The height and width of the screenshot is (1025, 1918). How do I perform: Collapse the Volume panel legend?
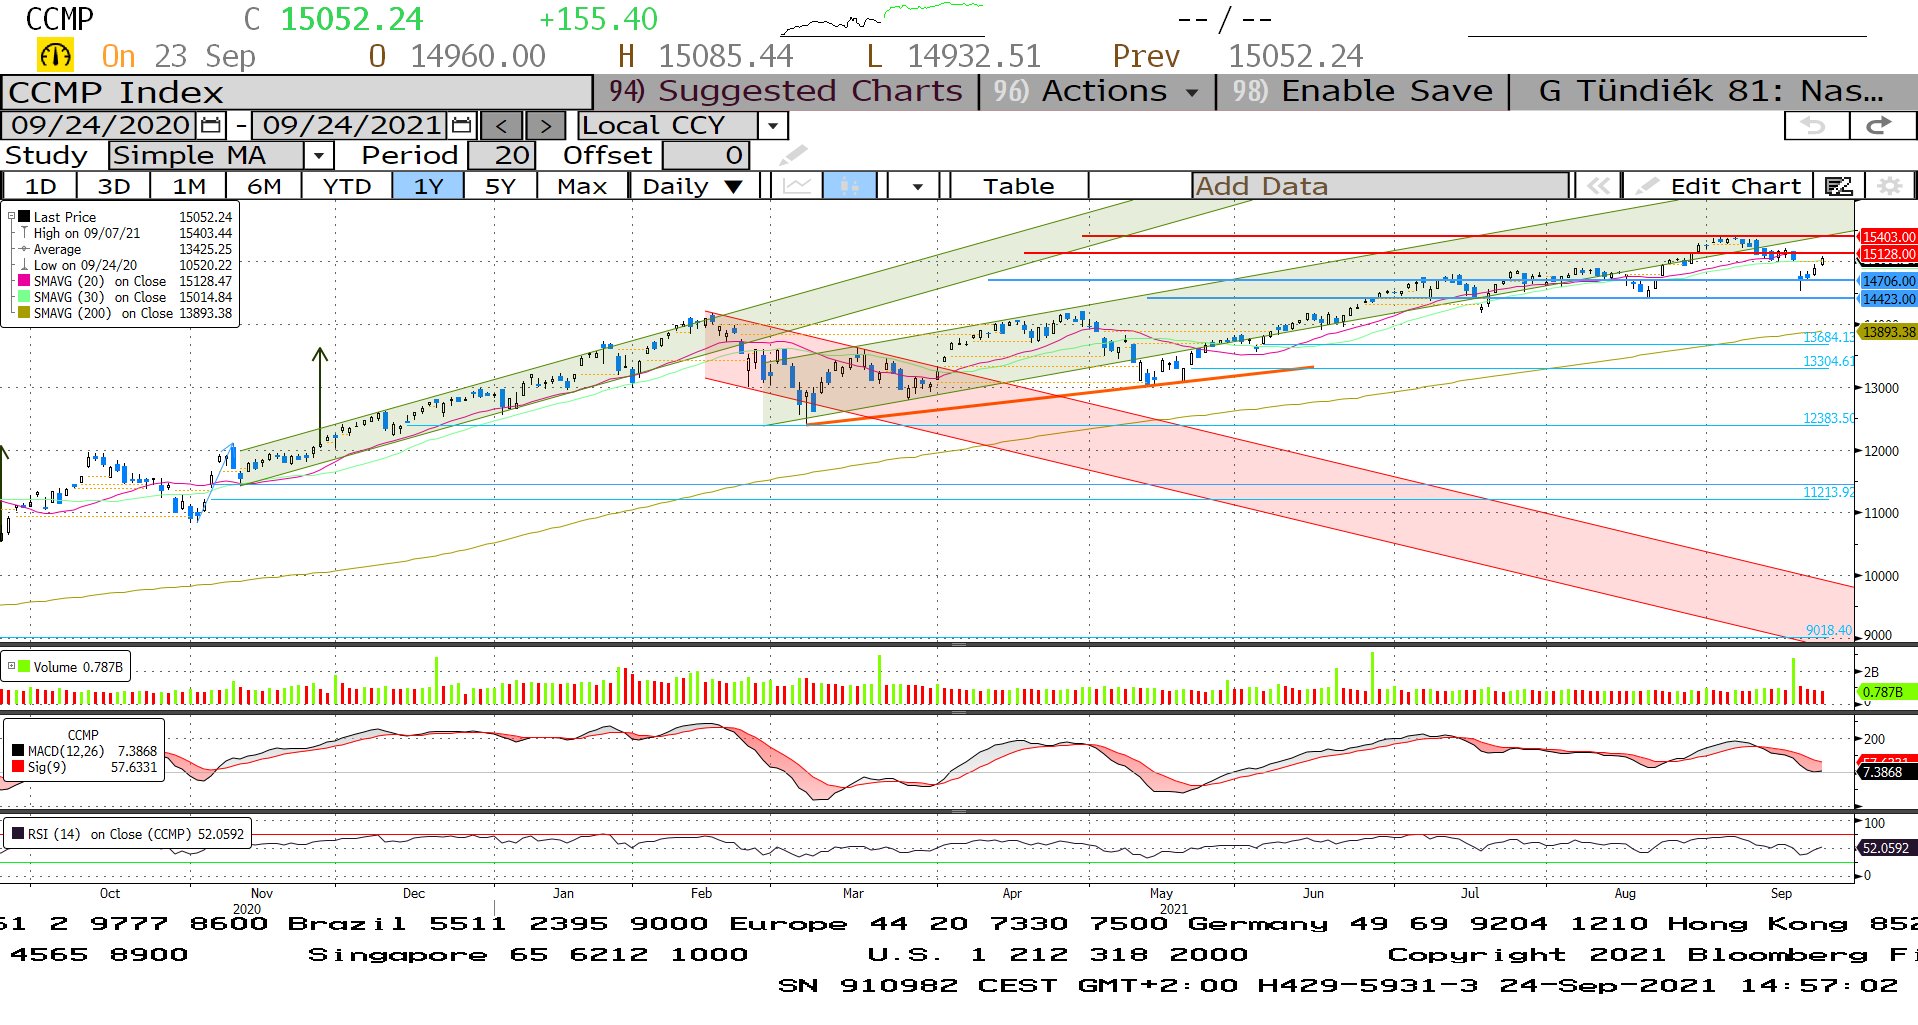(11, 666)
